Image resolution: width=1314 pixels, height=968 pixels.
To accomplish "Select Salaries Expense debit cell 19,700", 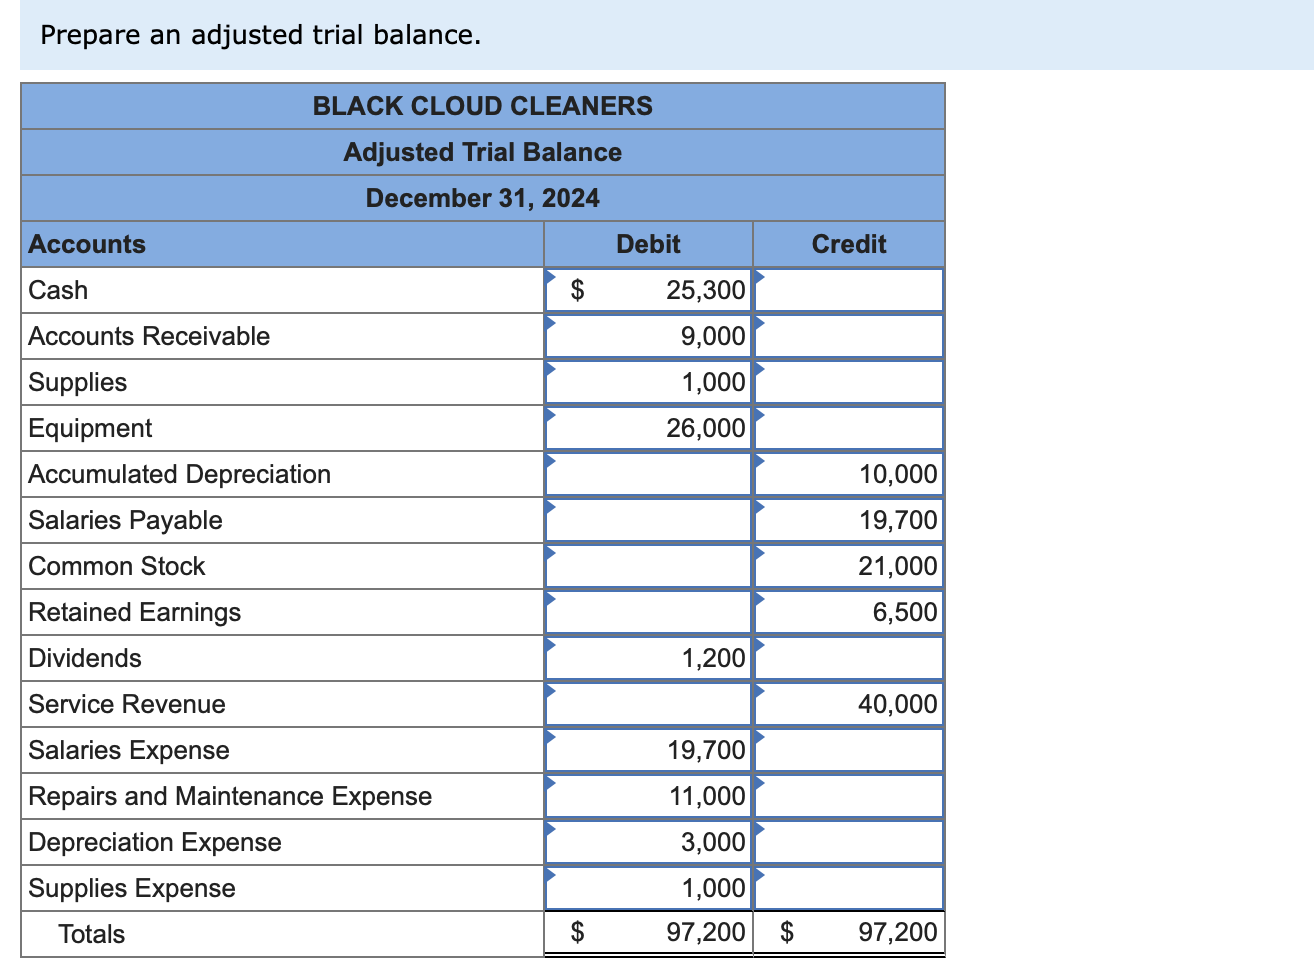I will click(x=648, y=750).
